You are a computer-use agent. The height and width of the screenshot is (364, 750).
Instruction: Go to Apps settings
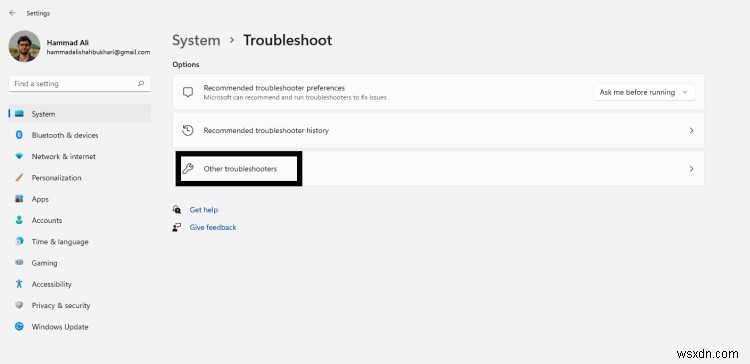pyautogui.click(x=40, y=199)
